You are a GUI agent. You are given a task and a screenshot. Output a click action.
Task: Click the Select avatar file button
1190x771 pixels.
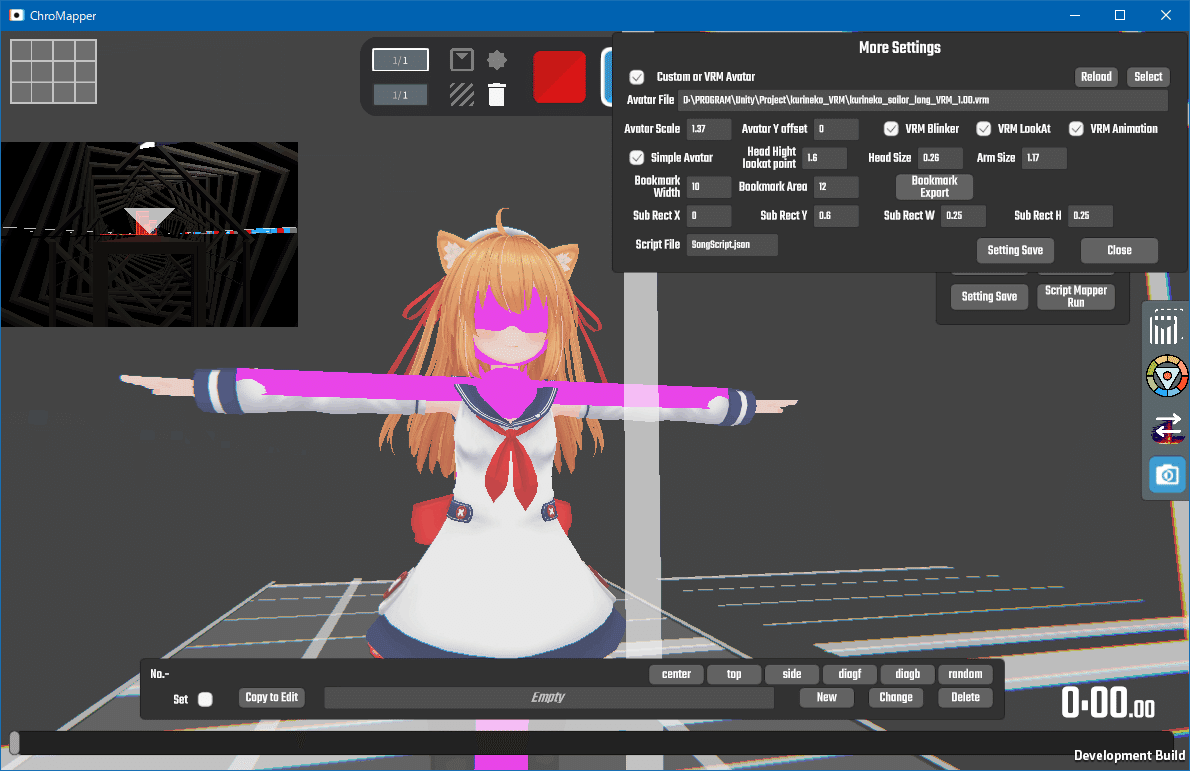[1148, 77]
